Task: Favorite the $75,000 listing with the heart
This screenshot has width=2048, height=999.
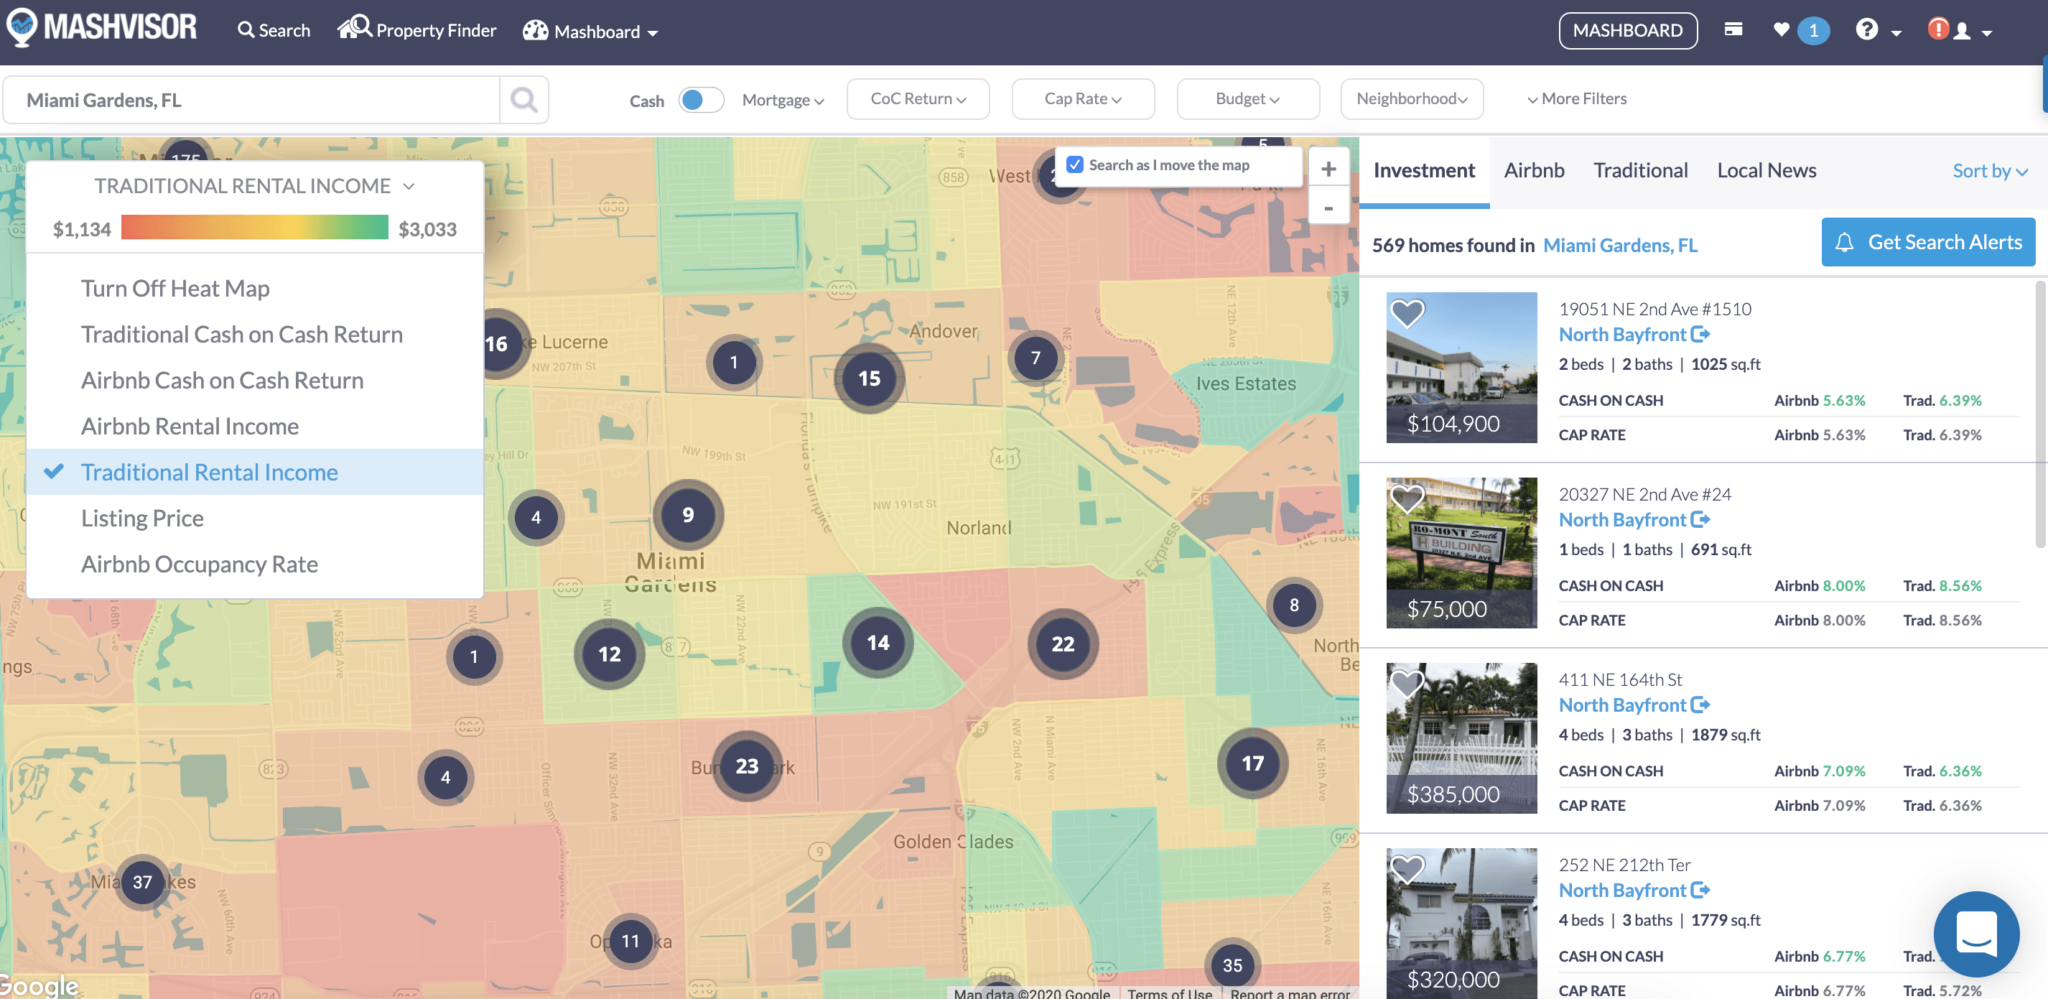Action: [1408, 497]
